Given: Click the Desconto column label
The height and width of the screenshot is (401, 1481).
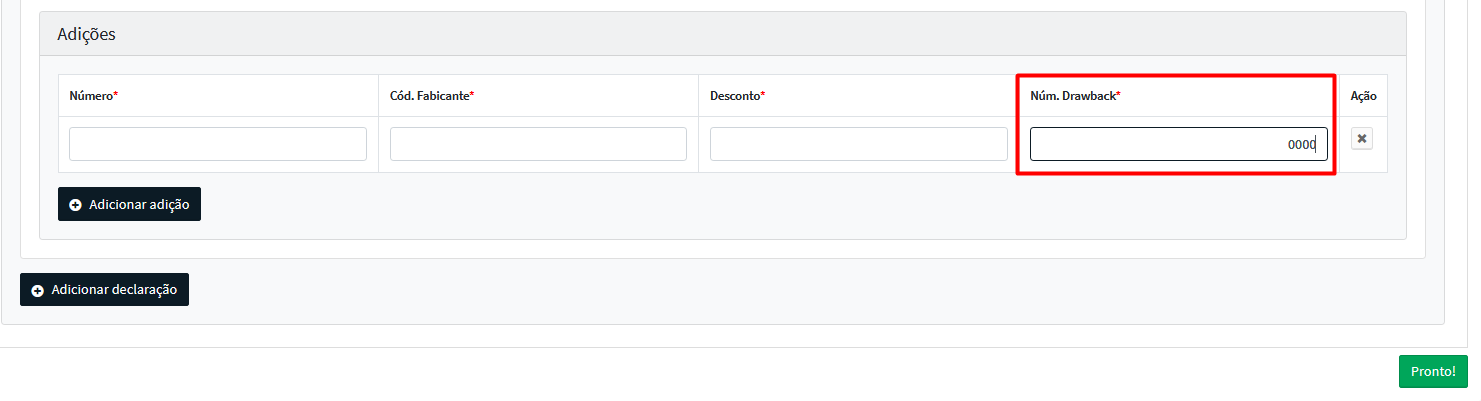Looking at the screenshot, I should [x=735, y=96].
